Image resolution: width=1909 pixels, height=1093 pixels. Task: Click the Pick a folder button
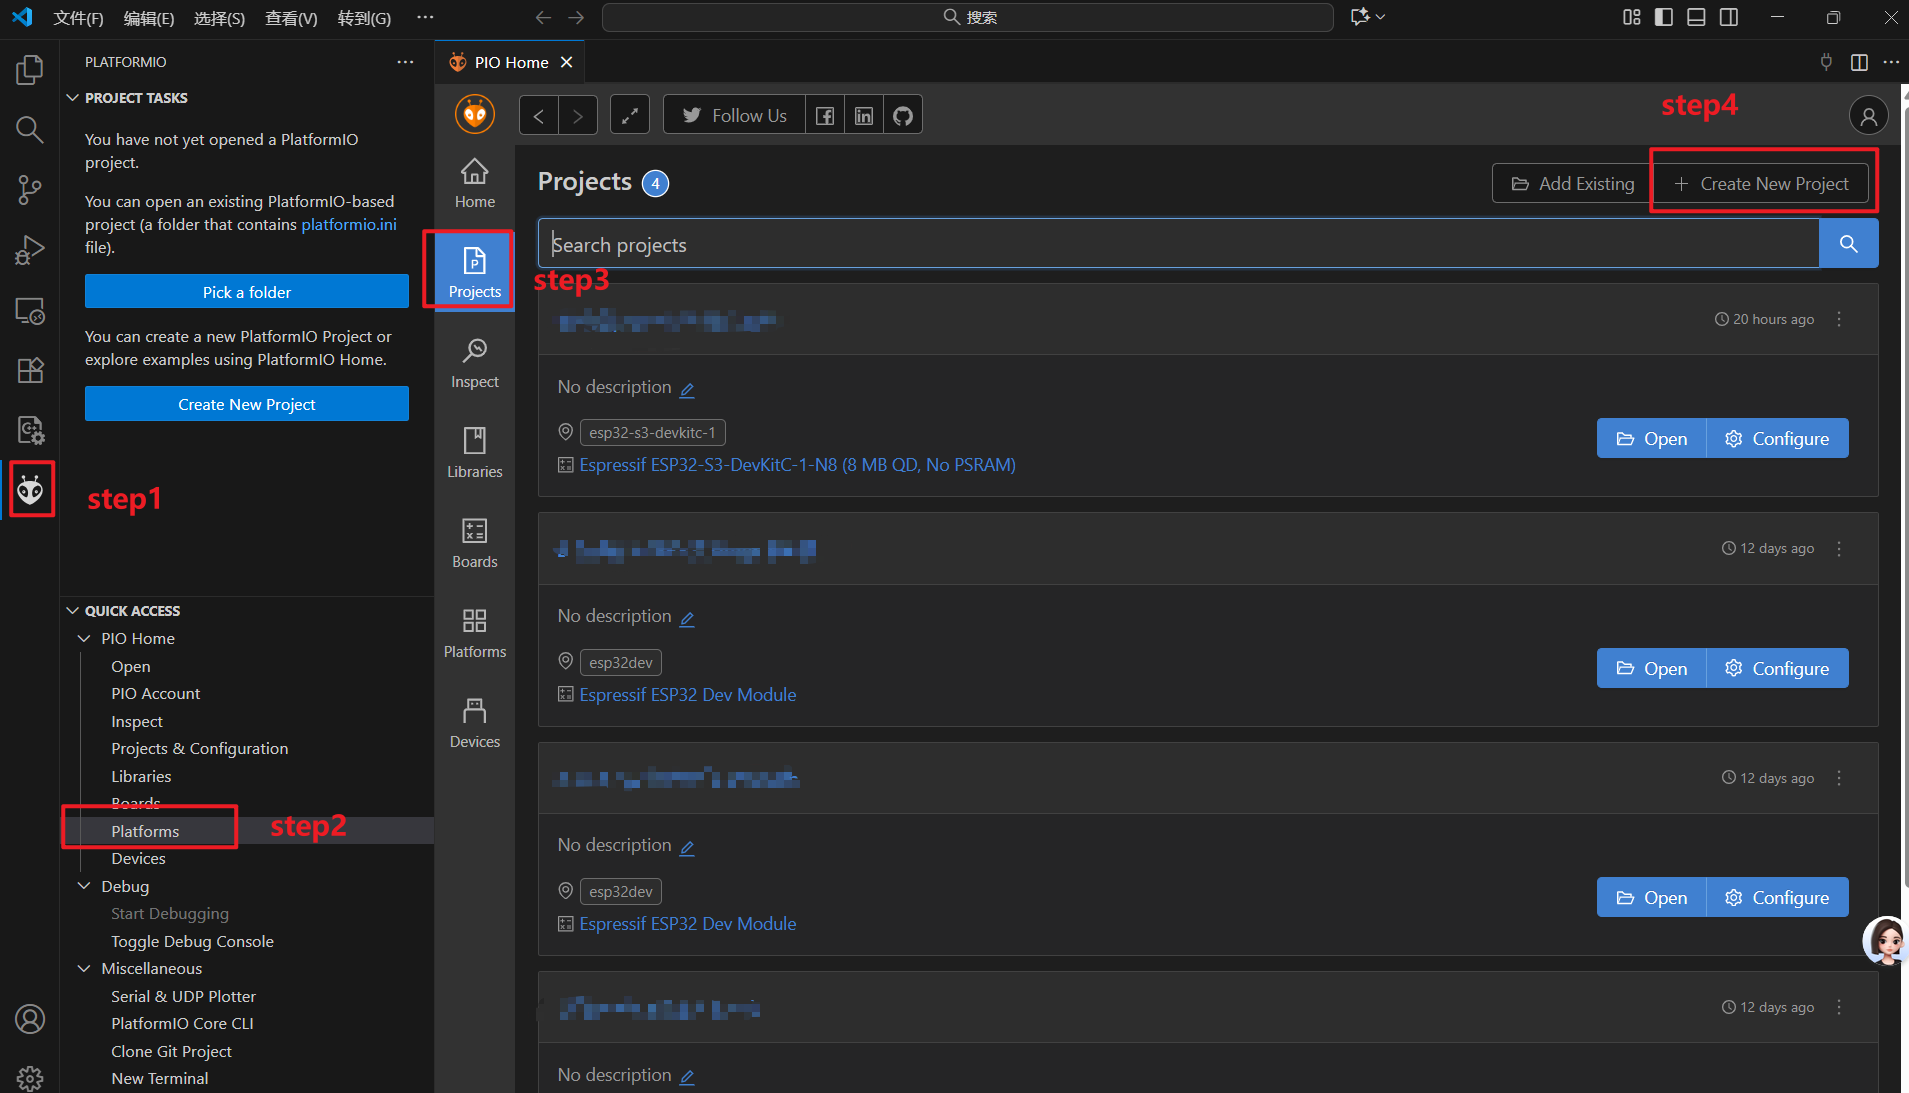246,291
